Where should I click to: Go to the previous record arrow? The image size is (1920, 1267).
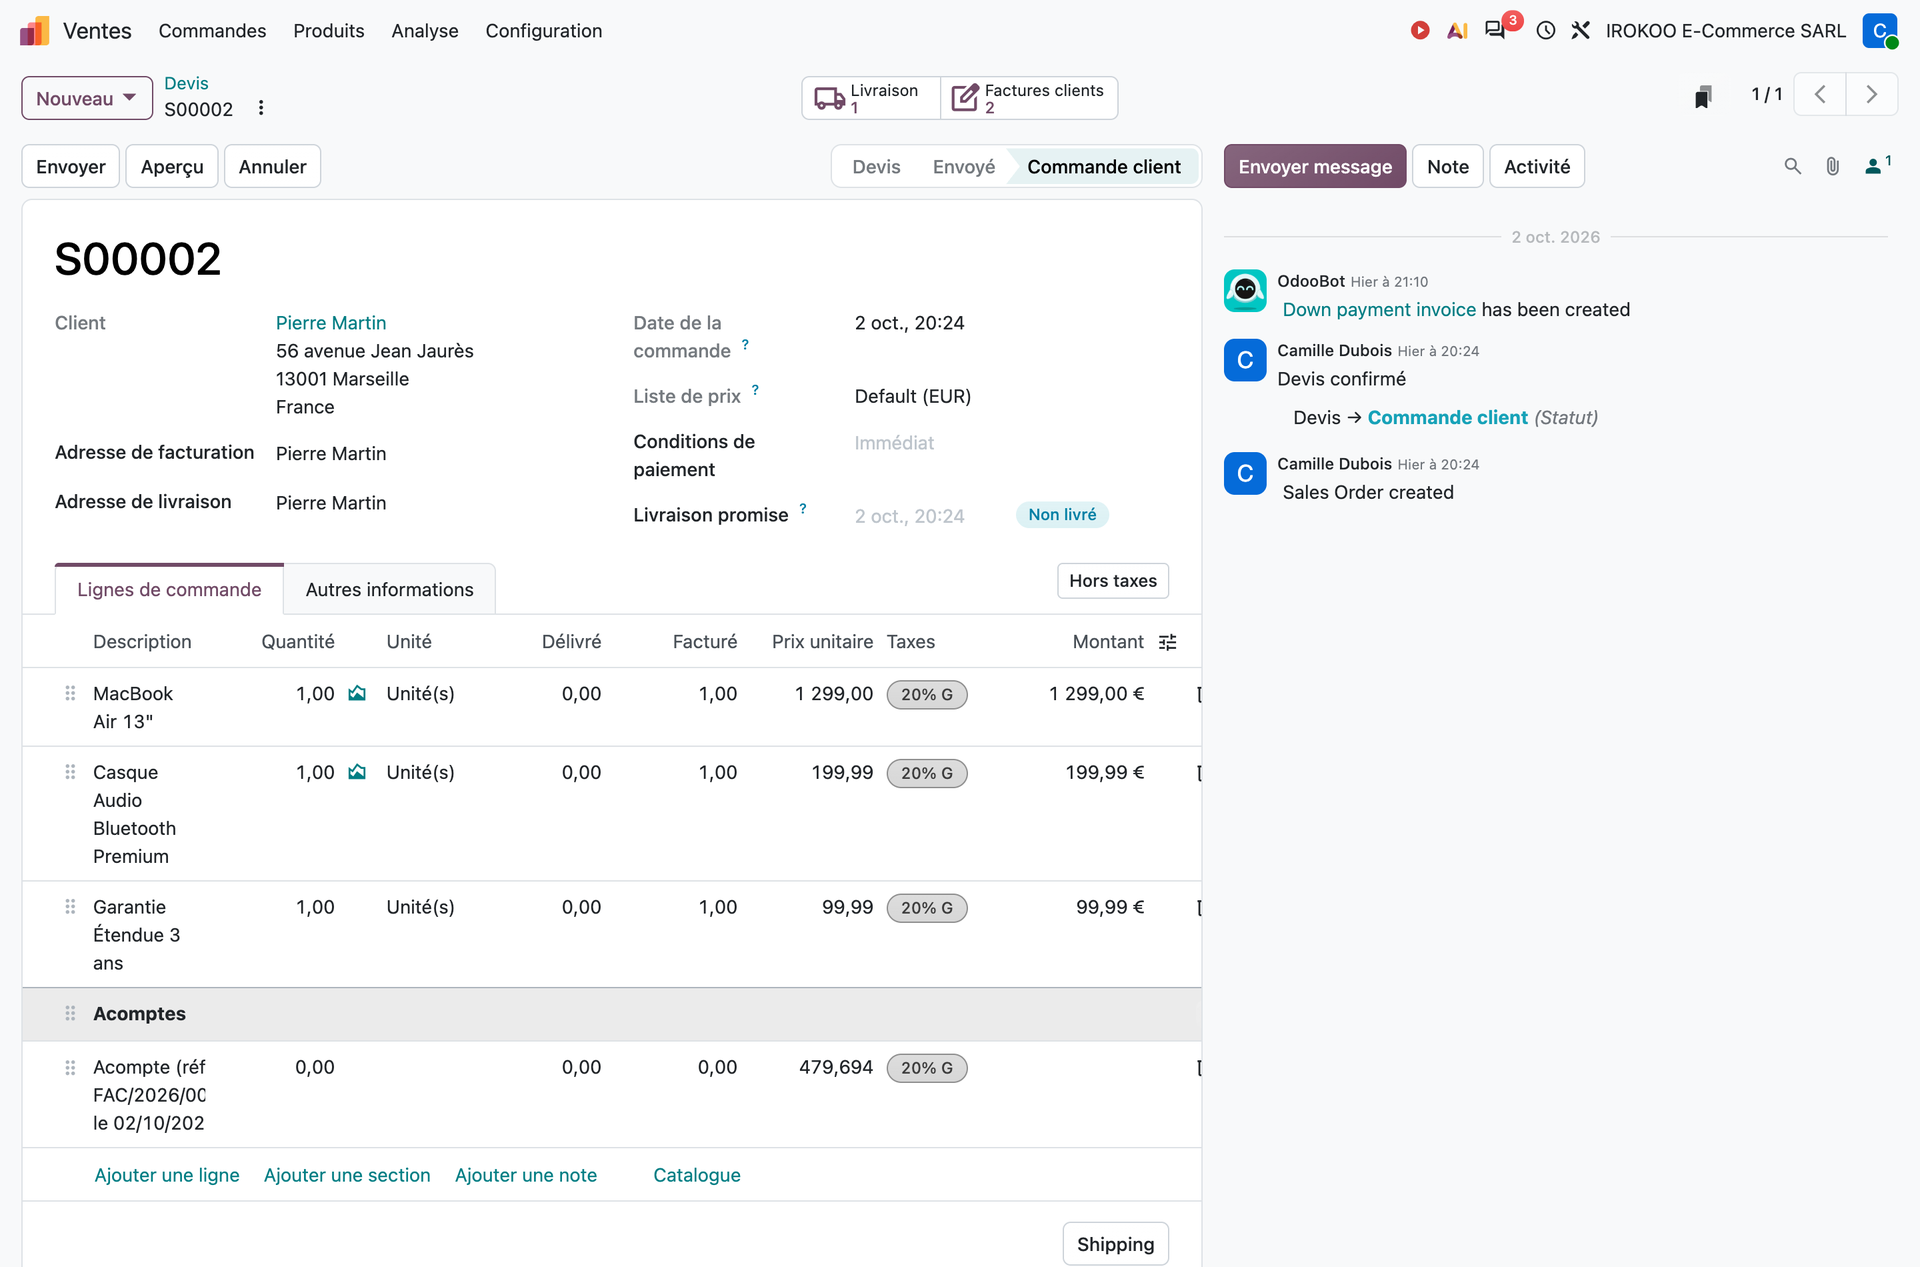1820,95
